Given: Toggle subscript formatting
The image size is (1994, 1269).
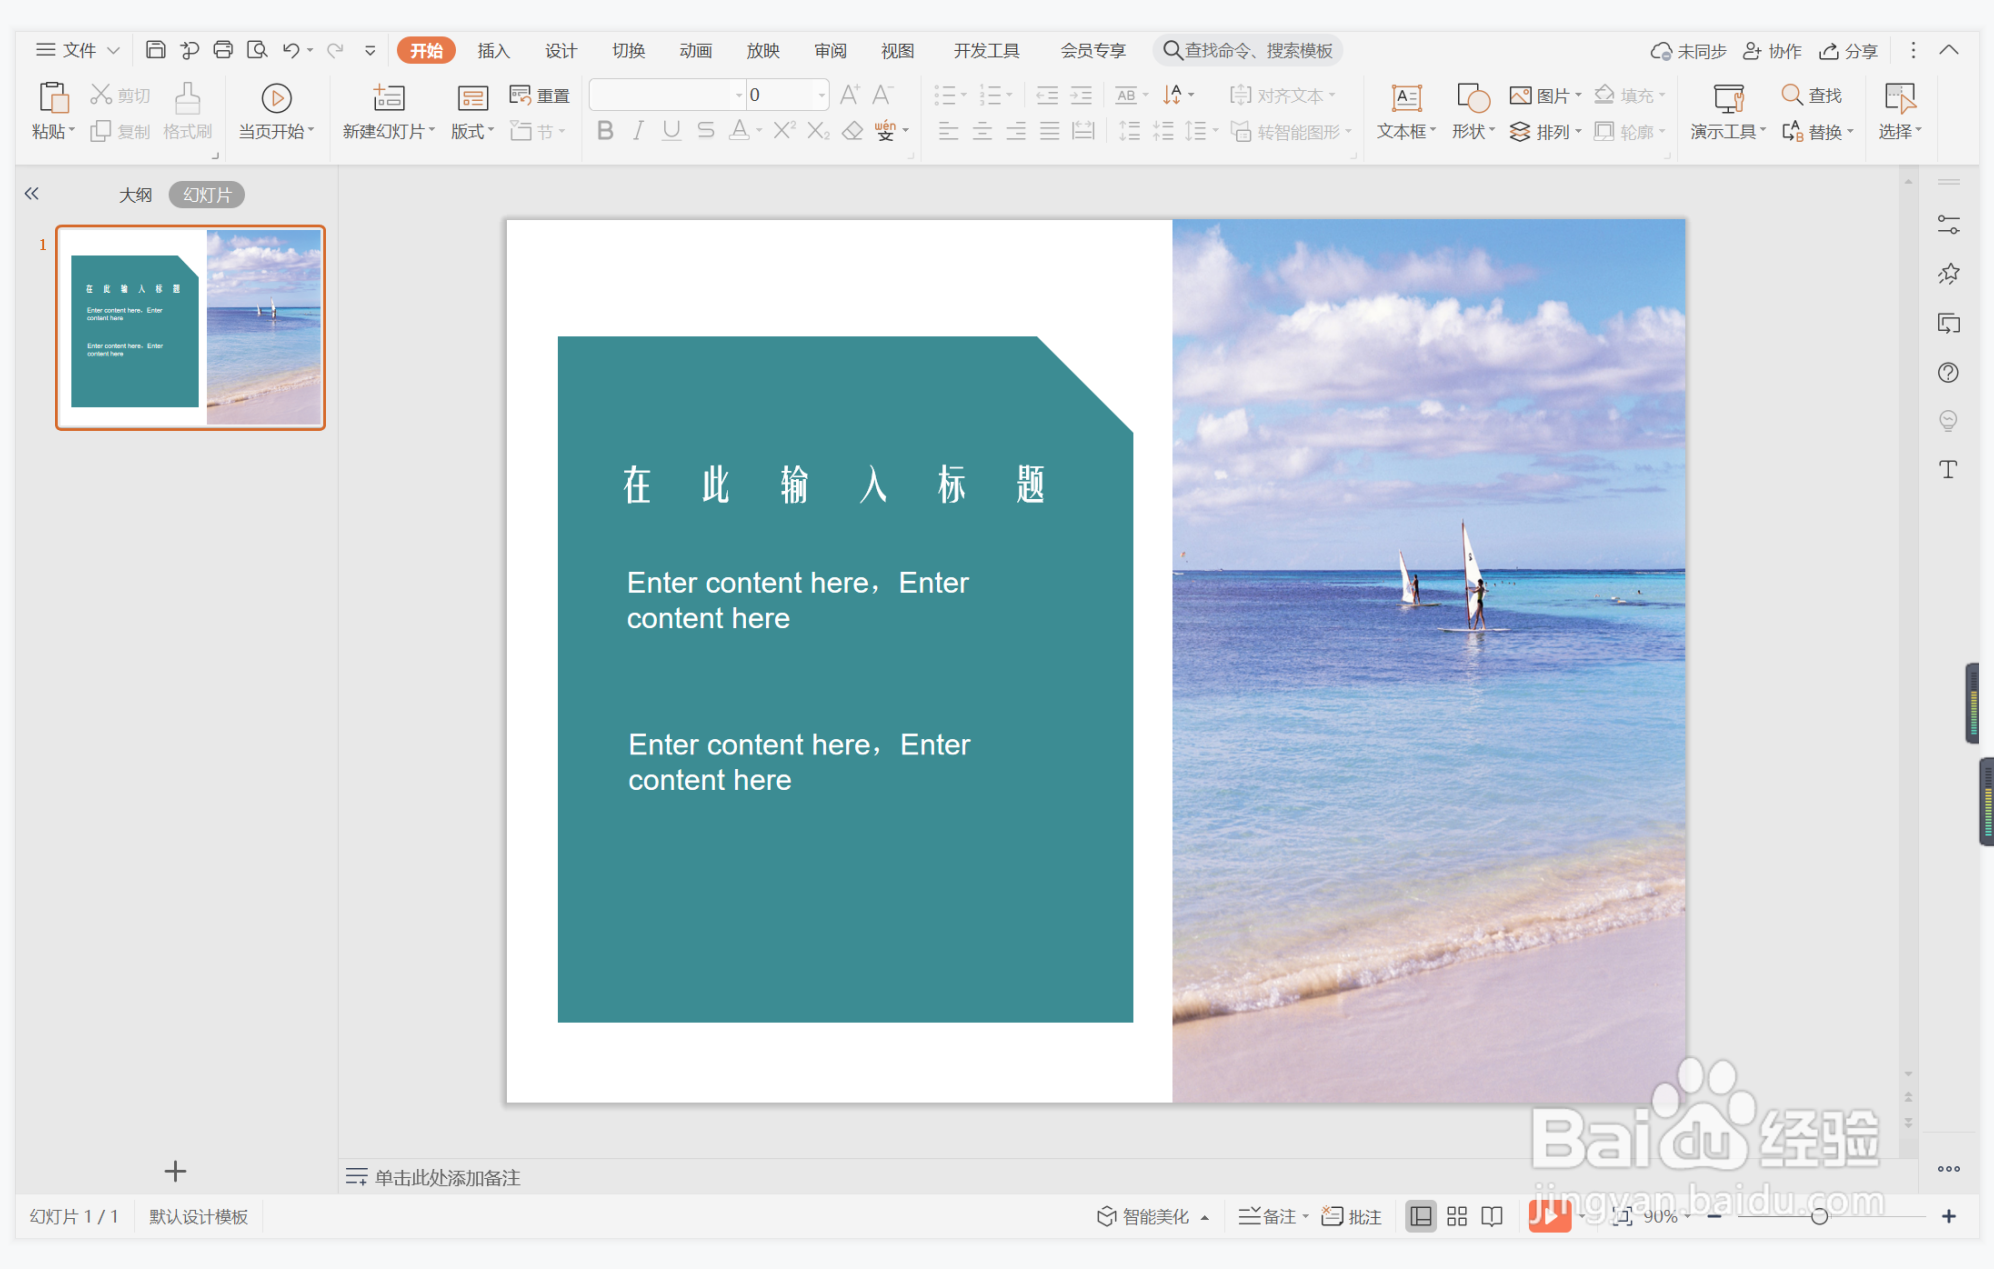Looking at the screenshot, I should (818, 131).
